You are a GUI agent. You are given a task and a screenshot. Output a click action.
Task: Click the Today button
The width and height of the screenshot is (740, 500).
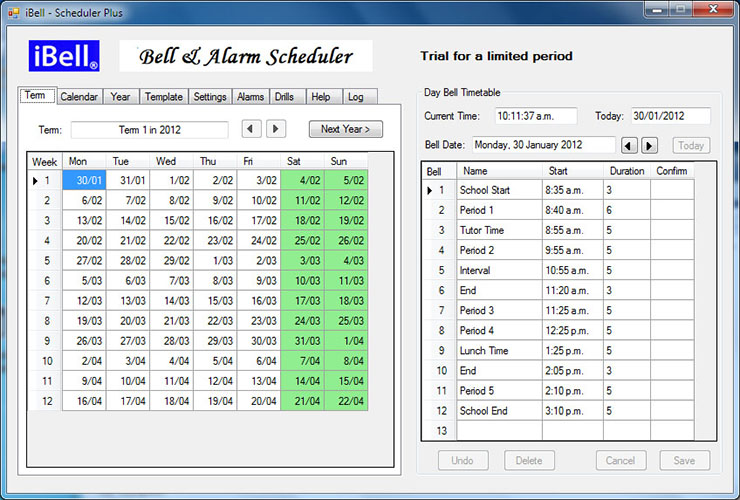point(691,145)
